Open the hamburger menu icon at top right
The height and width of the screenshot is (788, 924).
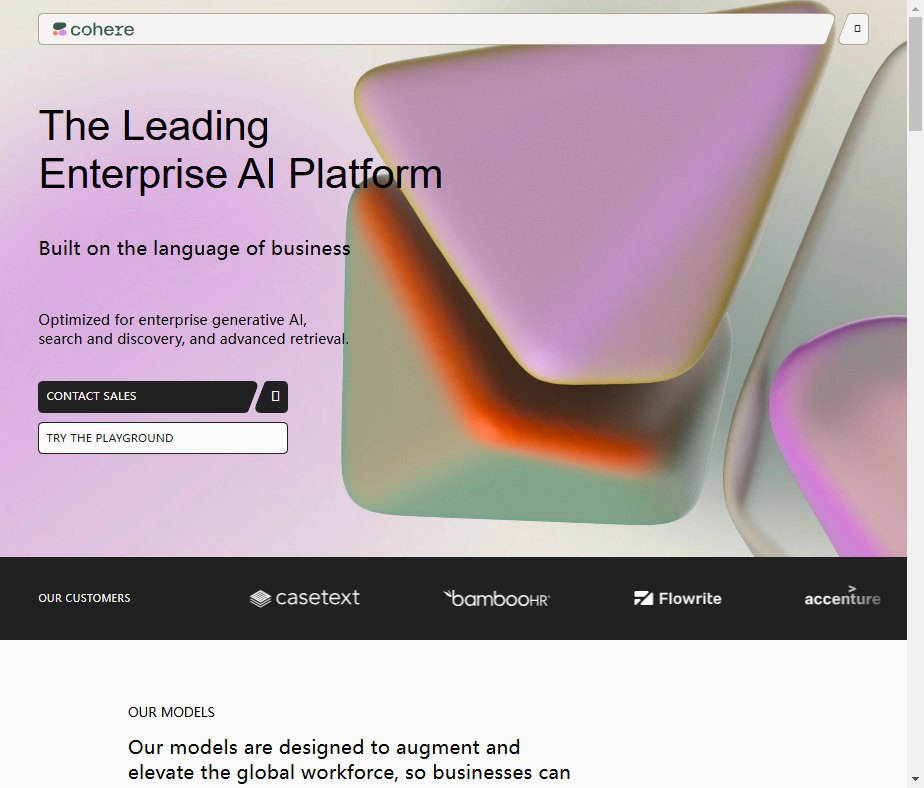[857, 28]
